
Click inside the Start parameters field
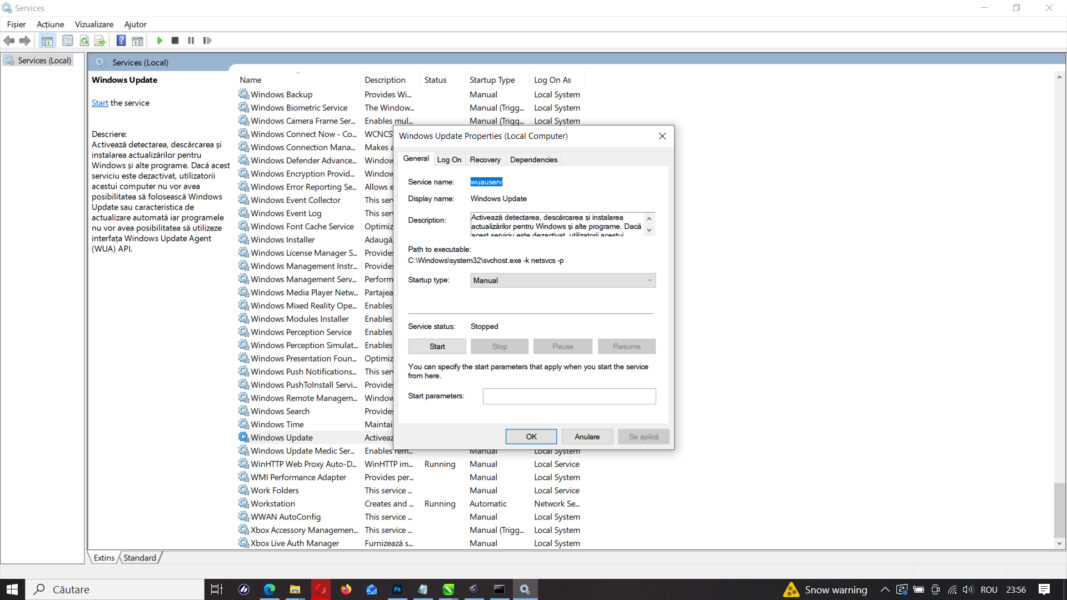click(568, 396)
